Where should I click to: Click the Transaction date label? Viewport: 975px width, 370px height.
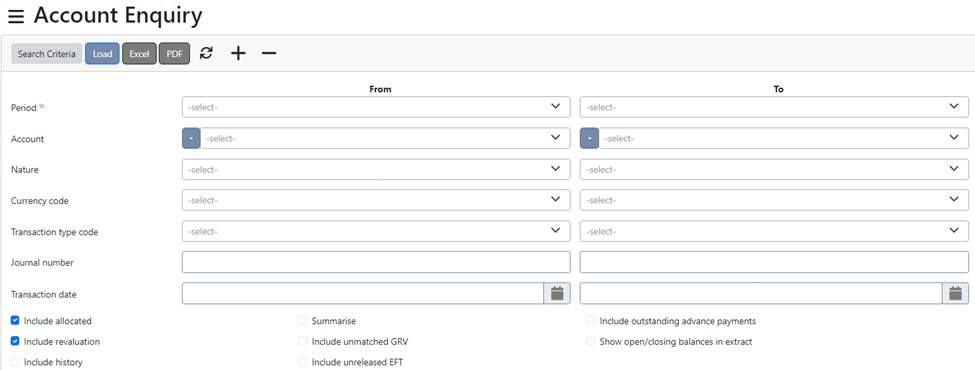click(x=44, y=294)
